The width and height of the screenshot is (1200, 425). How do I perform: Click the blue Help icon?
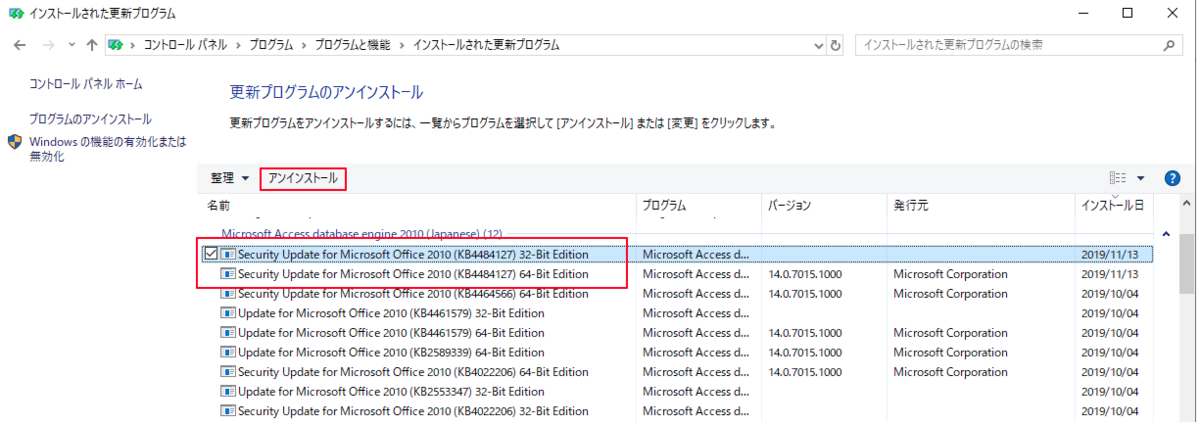(1173, 178)
